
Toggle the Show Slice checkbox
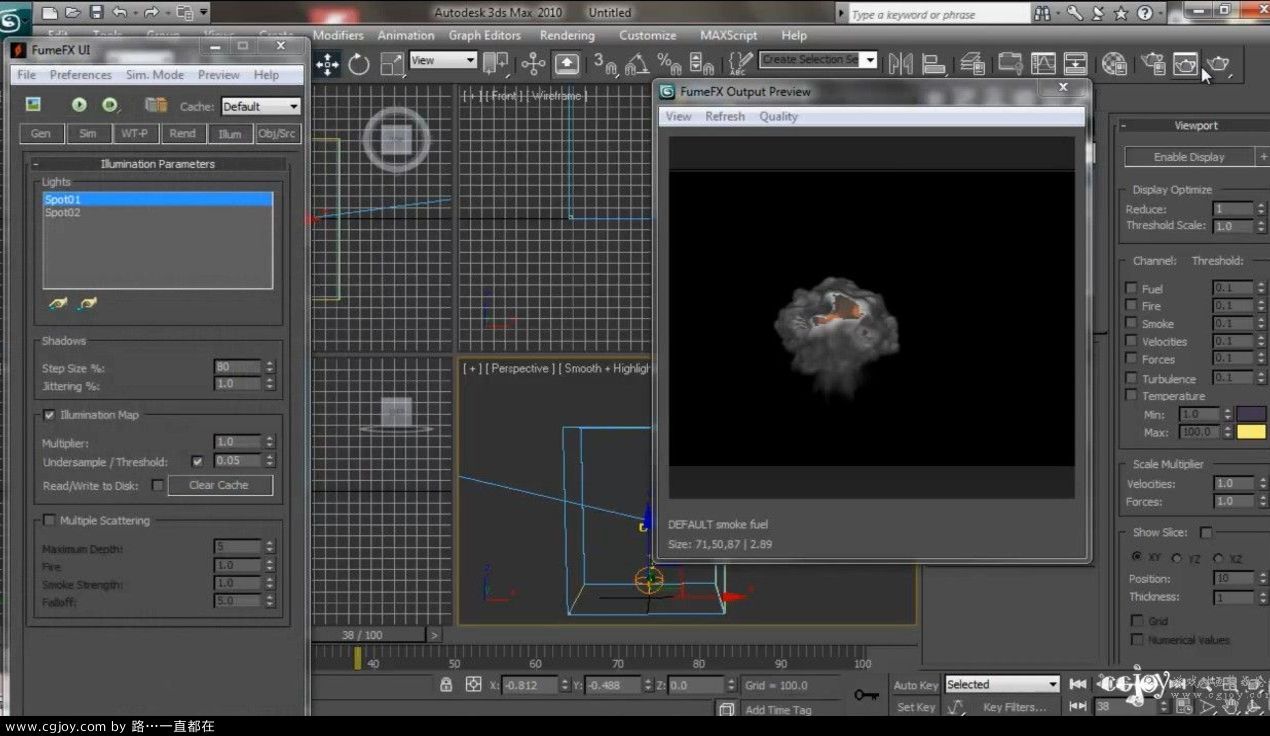(x=1206, y=533)
